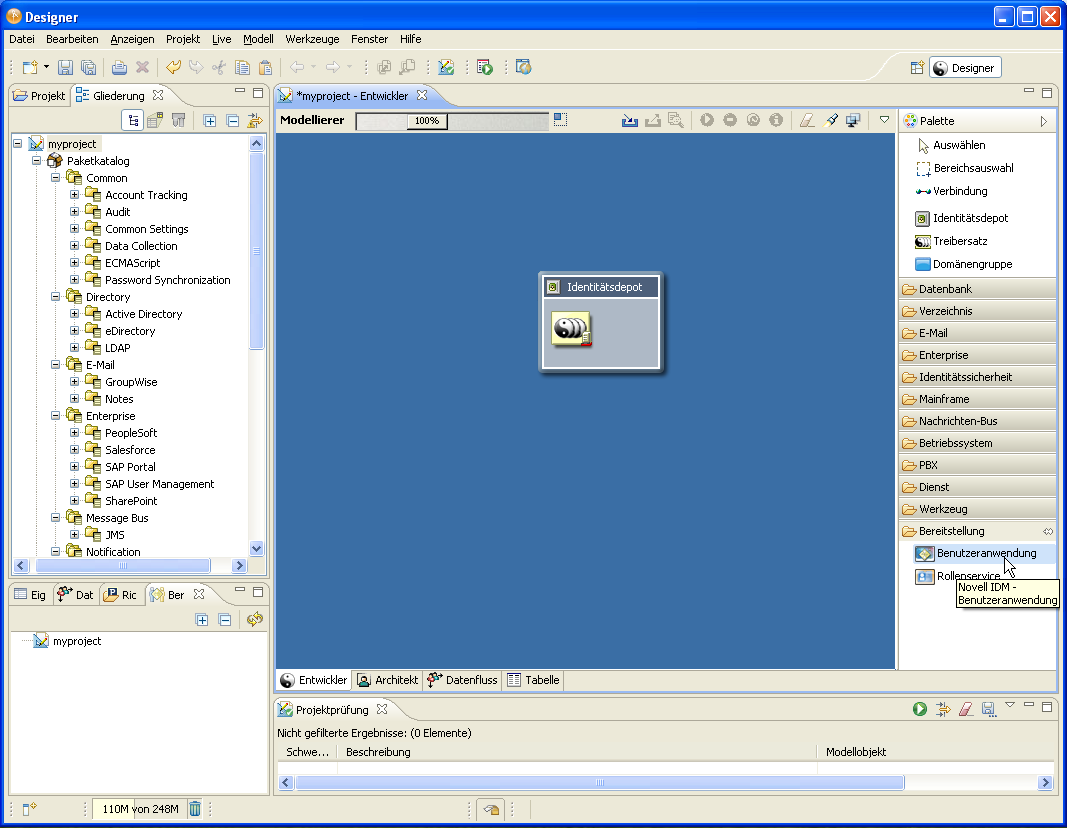
Task: Select the Bereichsauswahl marquee tool
Action: point(972,168)
